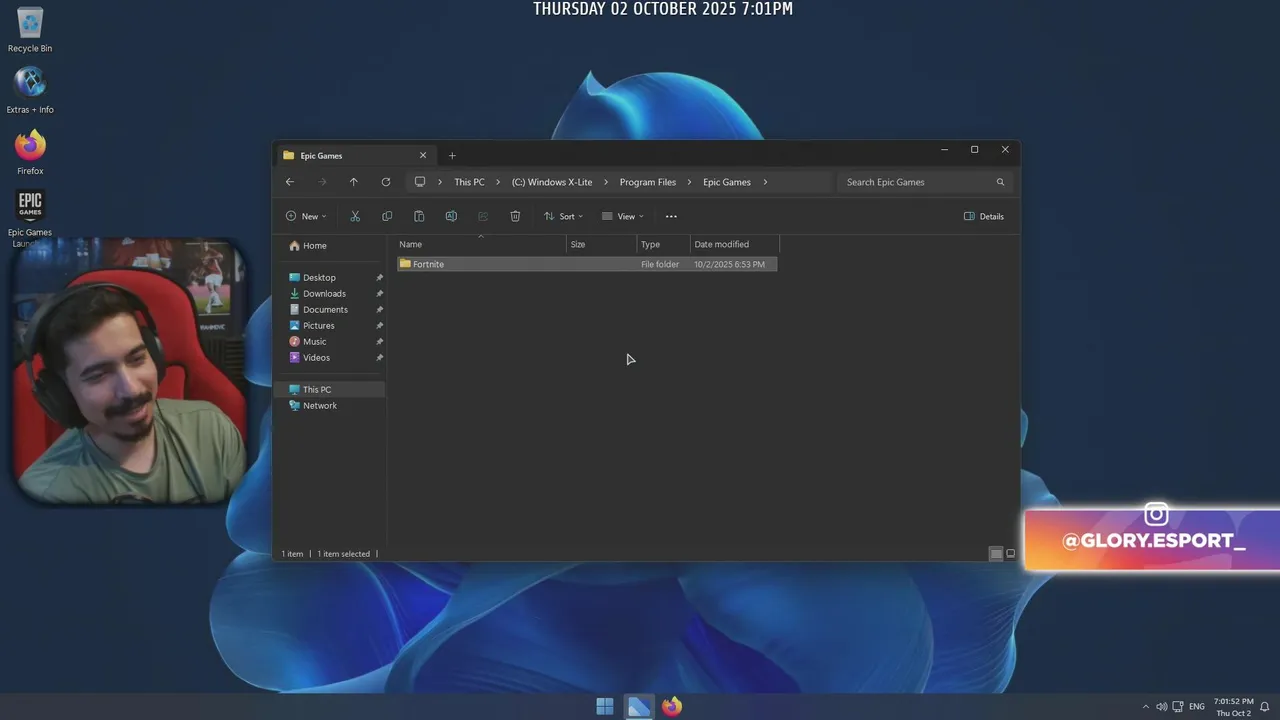Viewport: 1280px width, 720px height.
Task: Sort by Date modified column header
Action: 734,244
